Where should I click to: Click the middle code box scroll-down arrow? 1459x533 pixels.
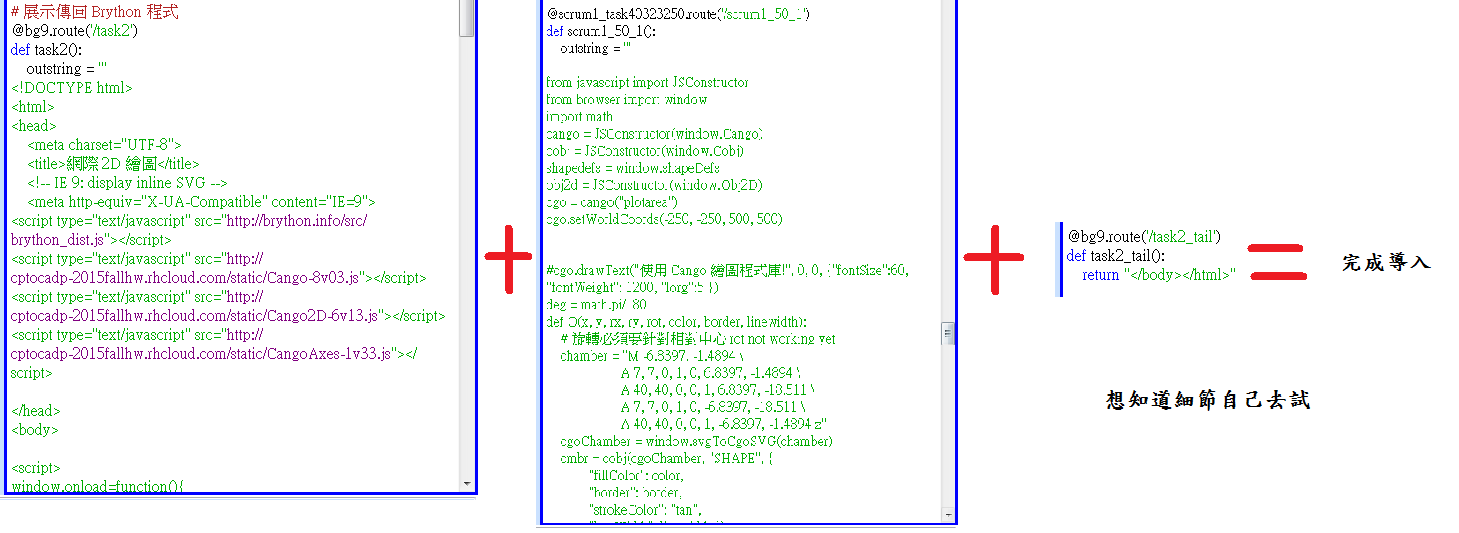948,514
